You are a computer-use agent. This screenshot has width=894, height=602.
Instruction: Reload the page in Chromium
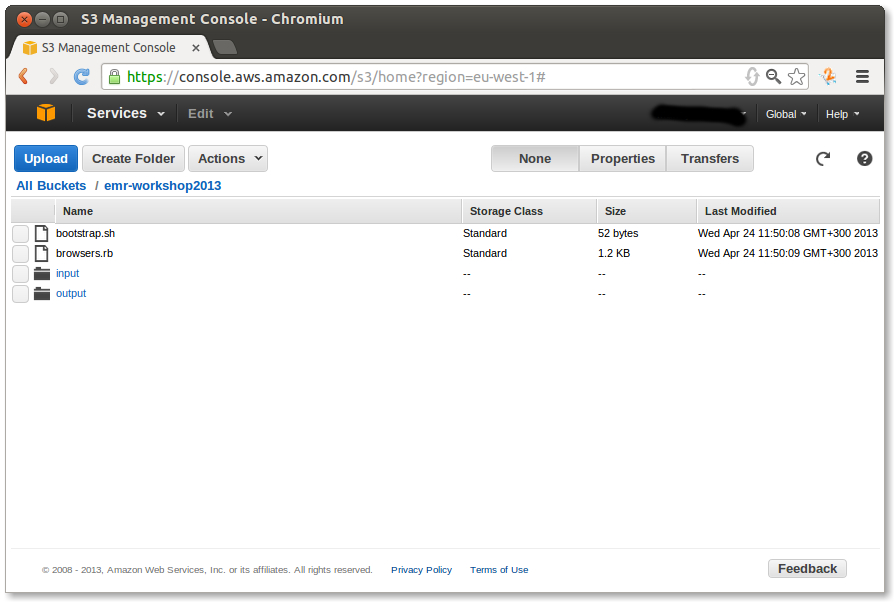point(82,77)
